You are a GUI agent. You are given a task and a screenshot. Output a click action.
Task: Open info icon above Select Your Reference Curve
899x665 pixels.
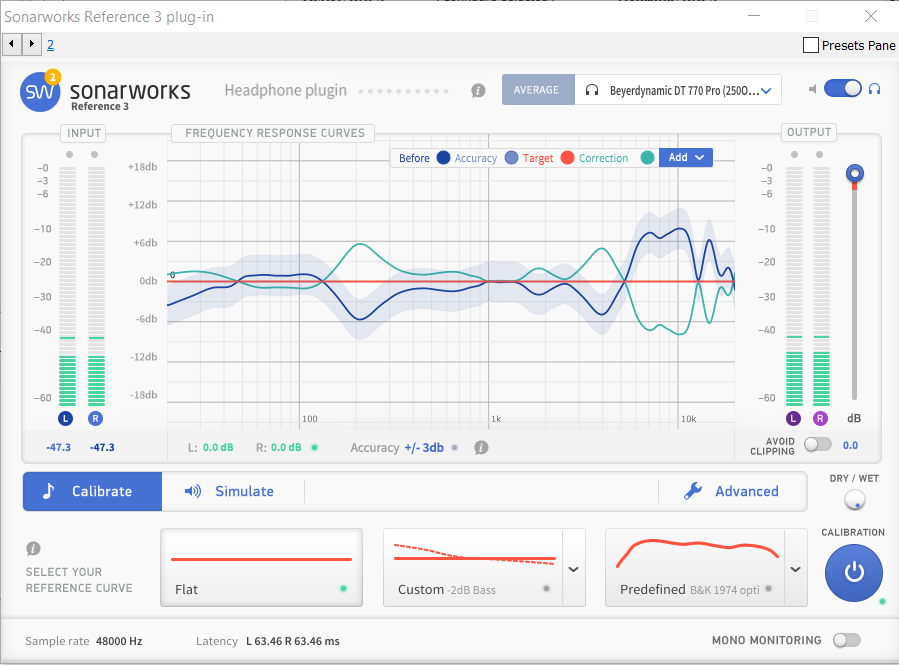[x=33, y=549]
